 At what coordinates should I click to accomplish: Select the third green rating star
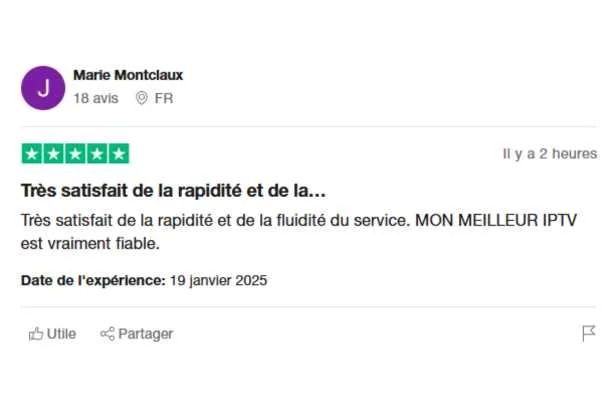[x=75, y=154]
